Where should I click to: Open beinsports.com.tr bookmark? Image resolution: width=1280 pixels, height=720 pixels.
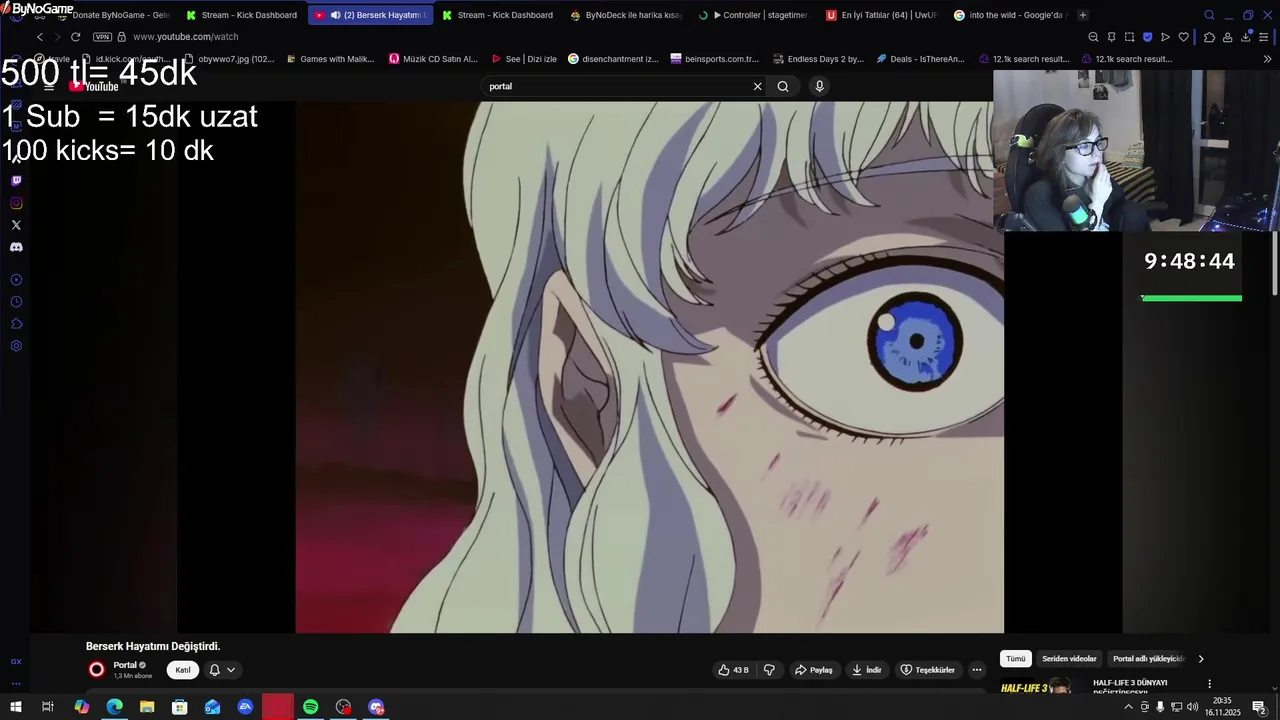tap(715, 59)
